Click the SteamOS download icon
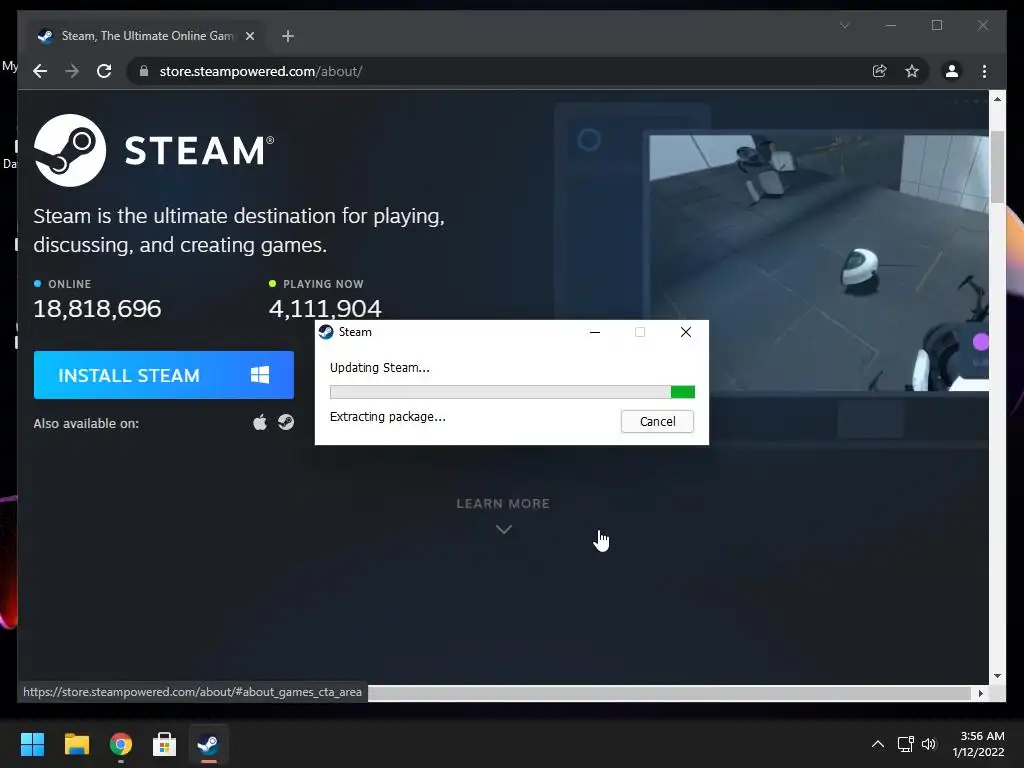1024x768 pixels. click(286, 423)
